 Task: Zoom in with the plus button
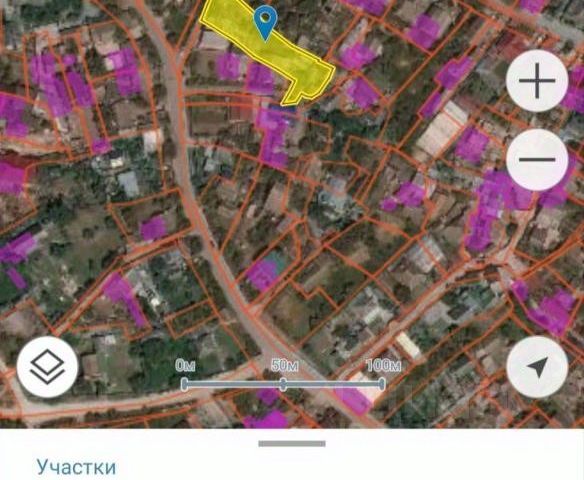(537, 81)
